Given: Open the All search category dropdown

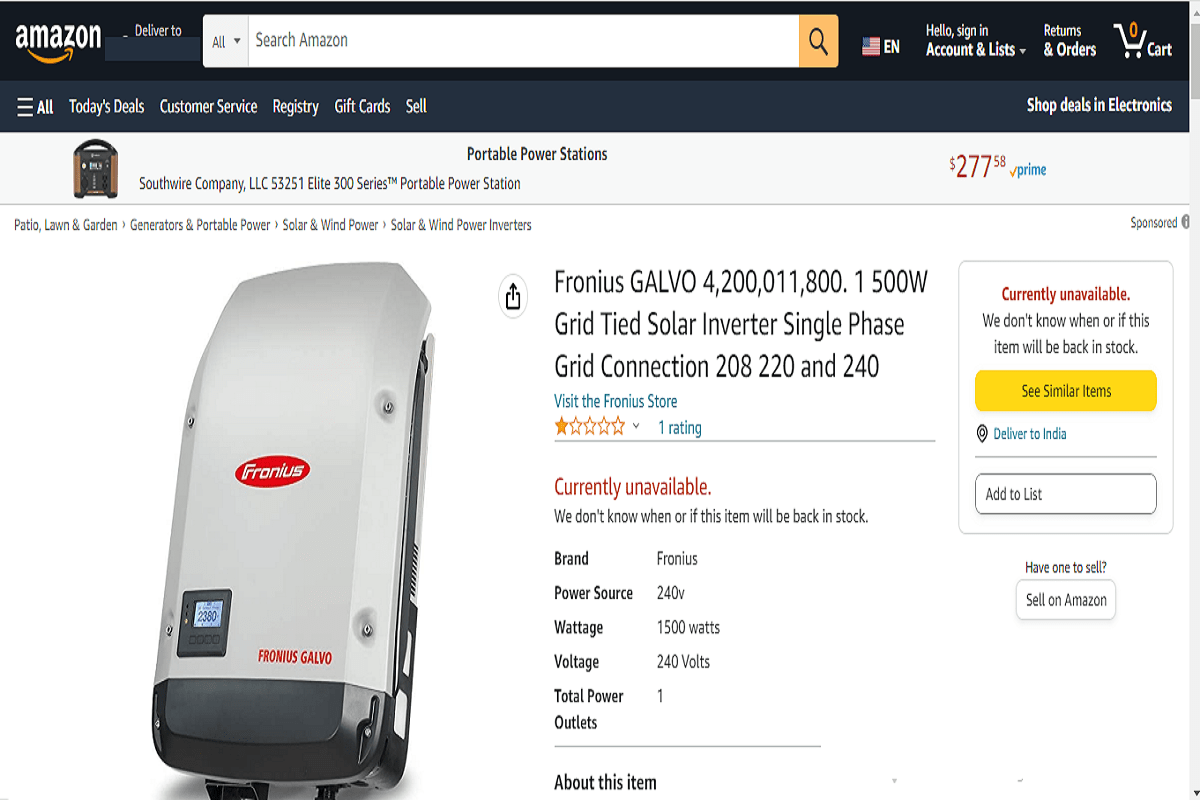Looking at the screenshot, I should [x=226, y=40].
